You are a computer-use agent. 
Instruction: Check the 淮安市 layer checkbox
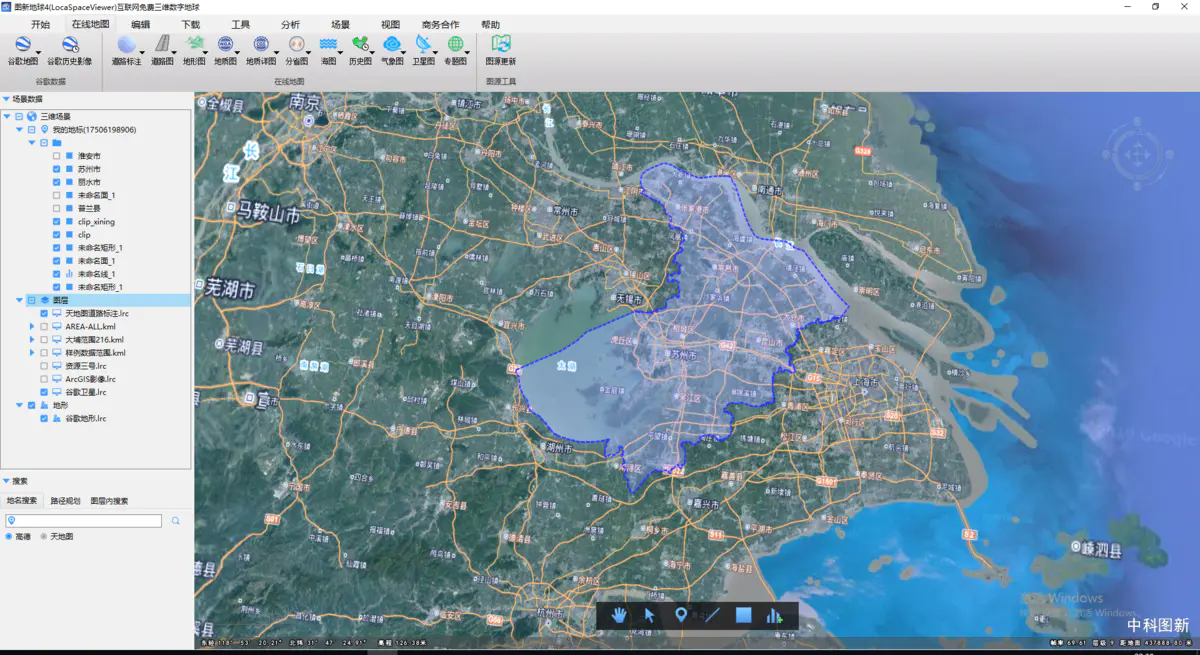57,156
